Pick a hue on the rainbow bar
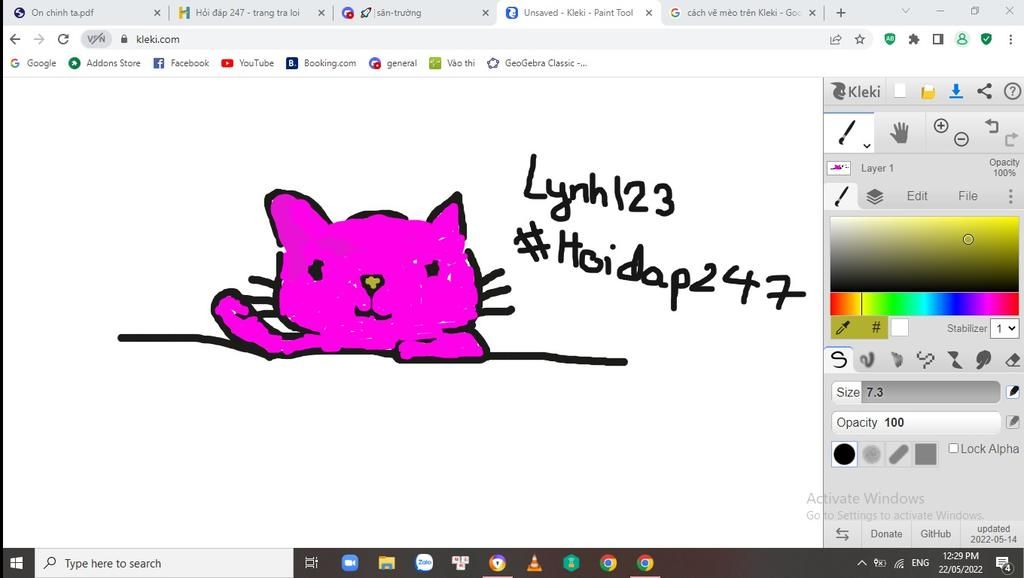 tap(924, 304)
